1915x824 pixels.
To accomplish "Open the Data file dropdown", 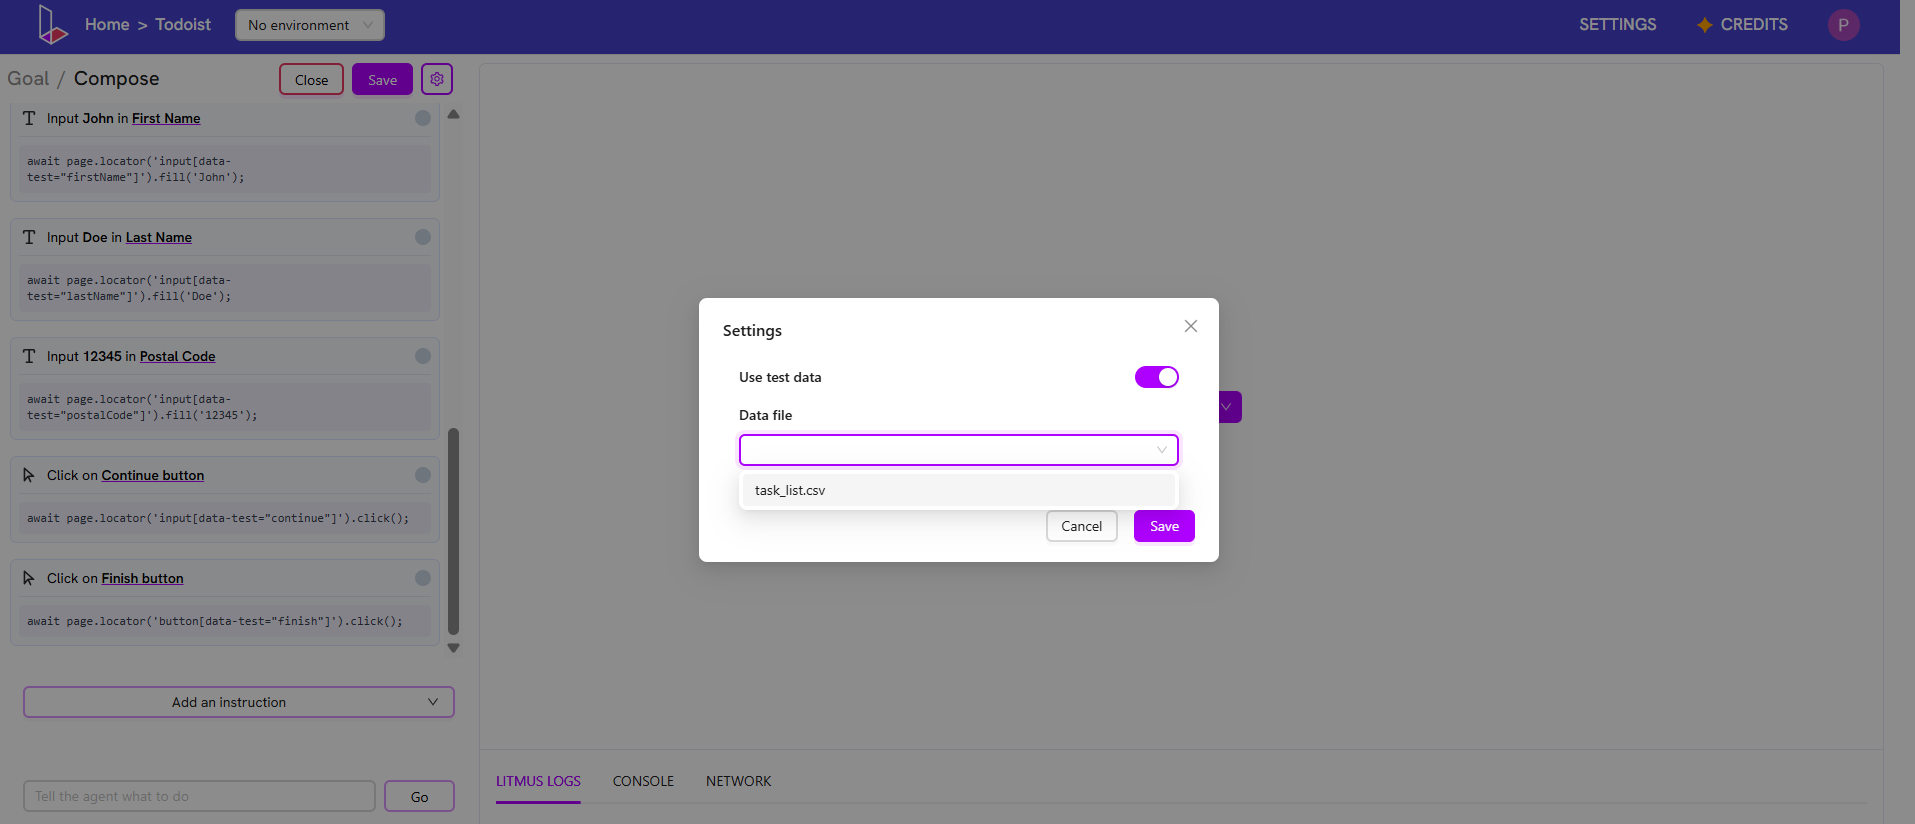I will (x=959, y=450).
